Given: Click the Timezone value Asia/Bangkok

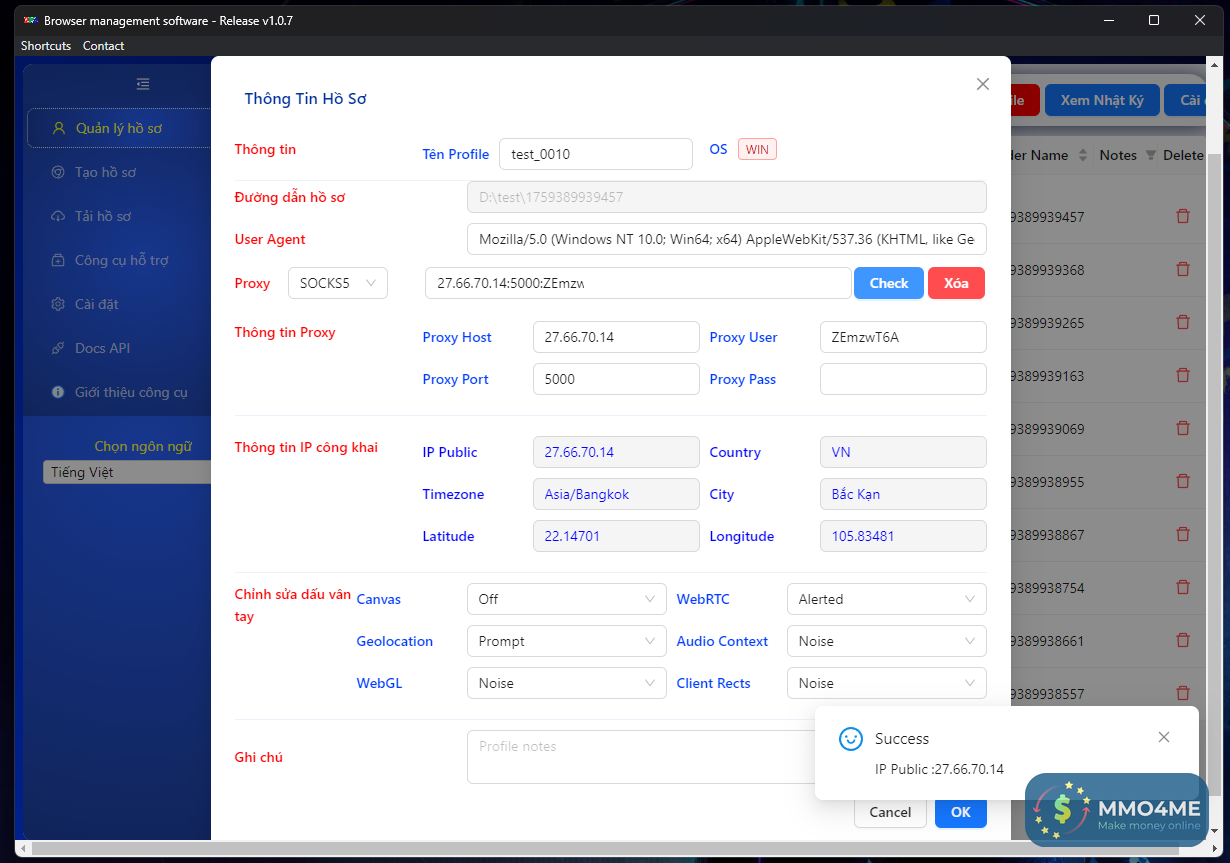Looking at the screenshot, I should (x=616, y=494).
